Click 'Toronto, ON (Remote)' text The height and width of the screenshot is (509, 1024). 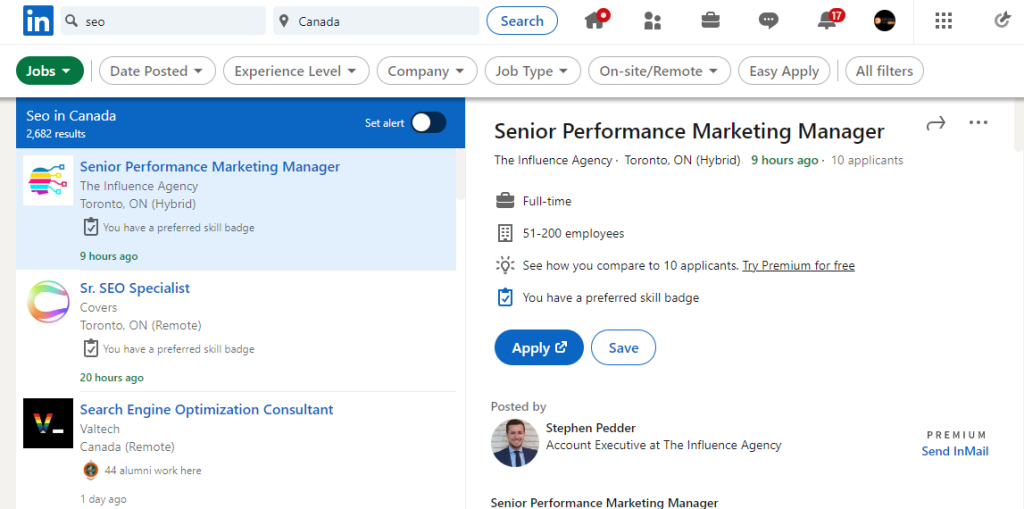tap(140, 325)
